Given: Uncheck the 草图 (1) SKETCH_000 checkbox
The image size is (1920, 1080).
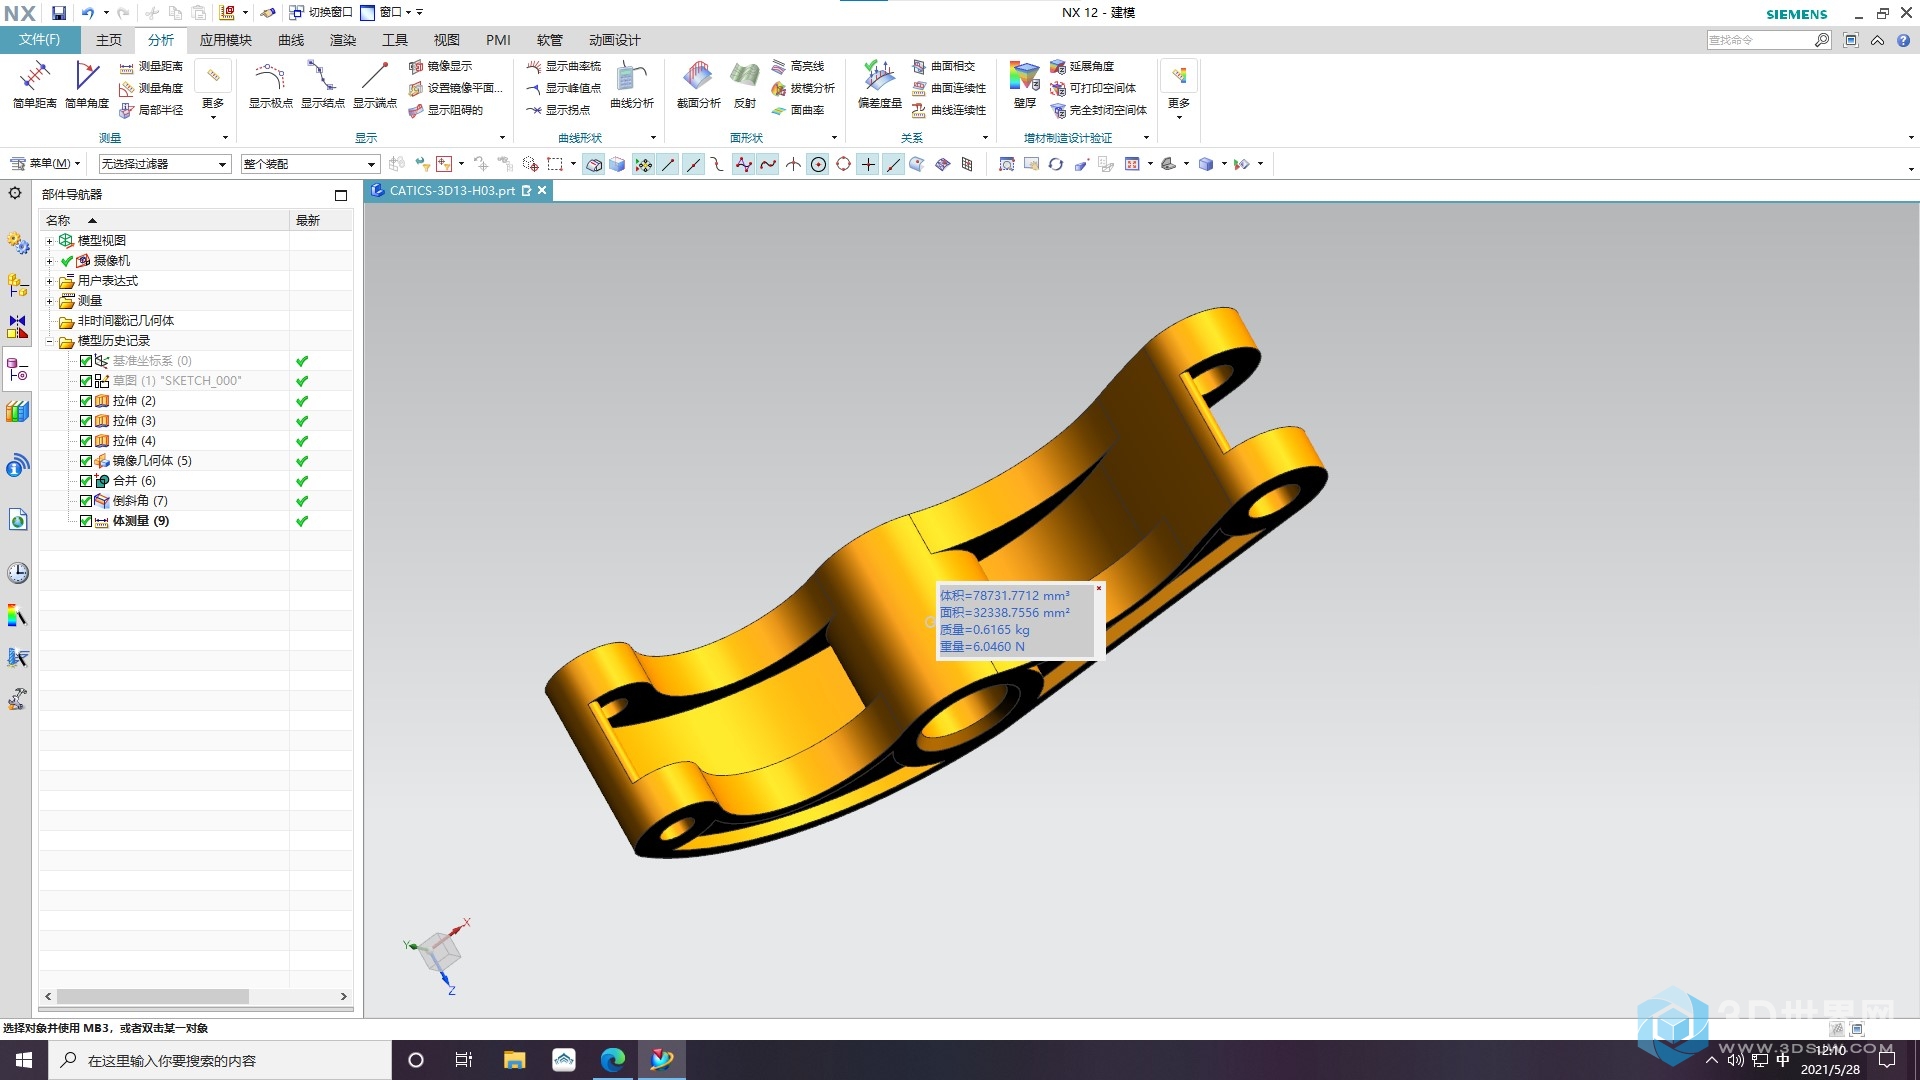Looking at the screenshot, I should [x=86, y=381].
